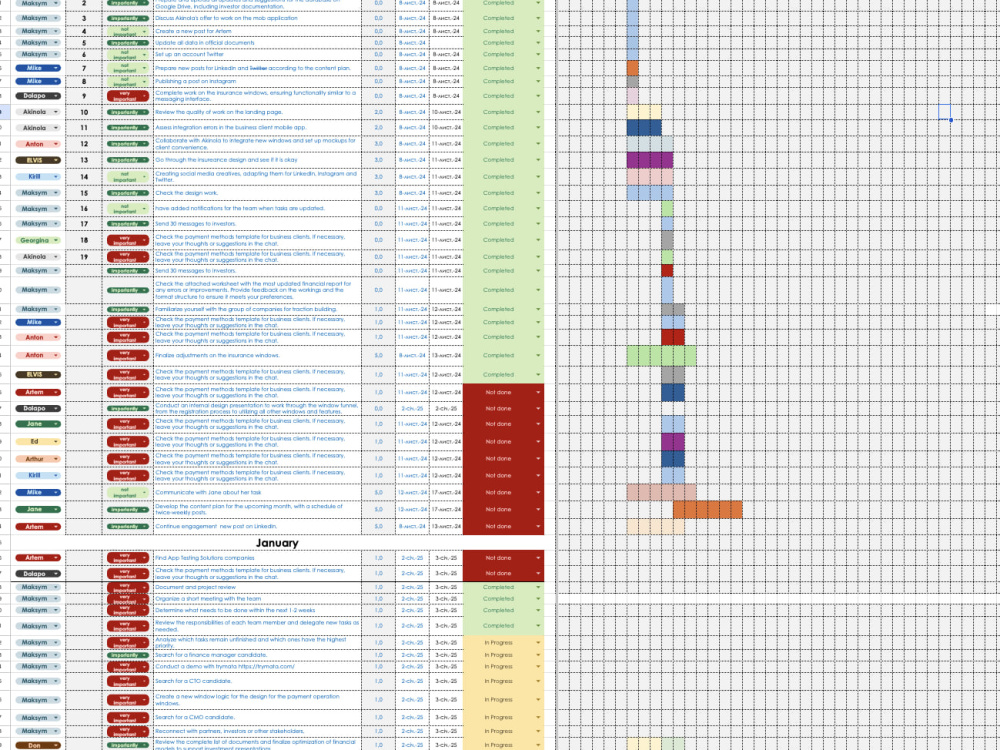The width and height of the screenshot is (1000, 750).
Task: Select purple Gantt bar in row 13
Action: 650,160
